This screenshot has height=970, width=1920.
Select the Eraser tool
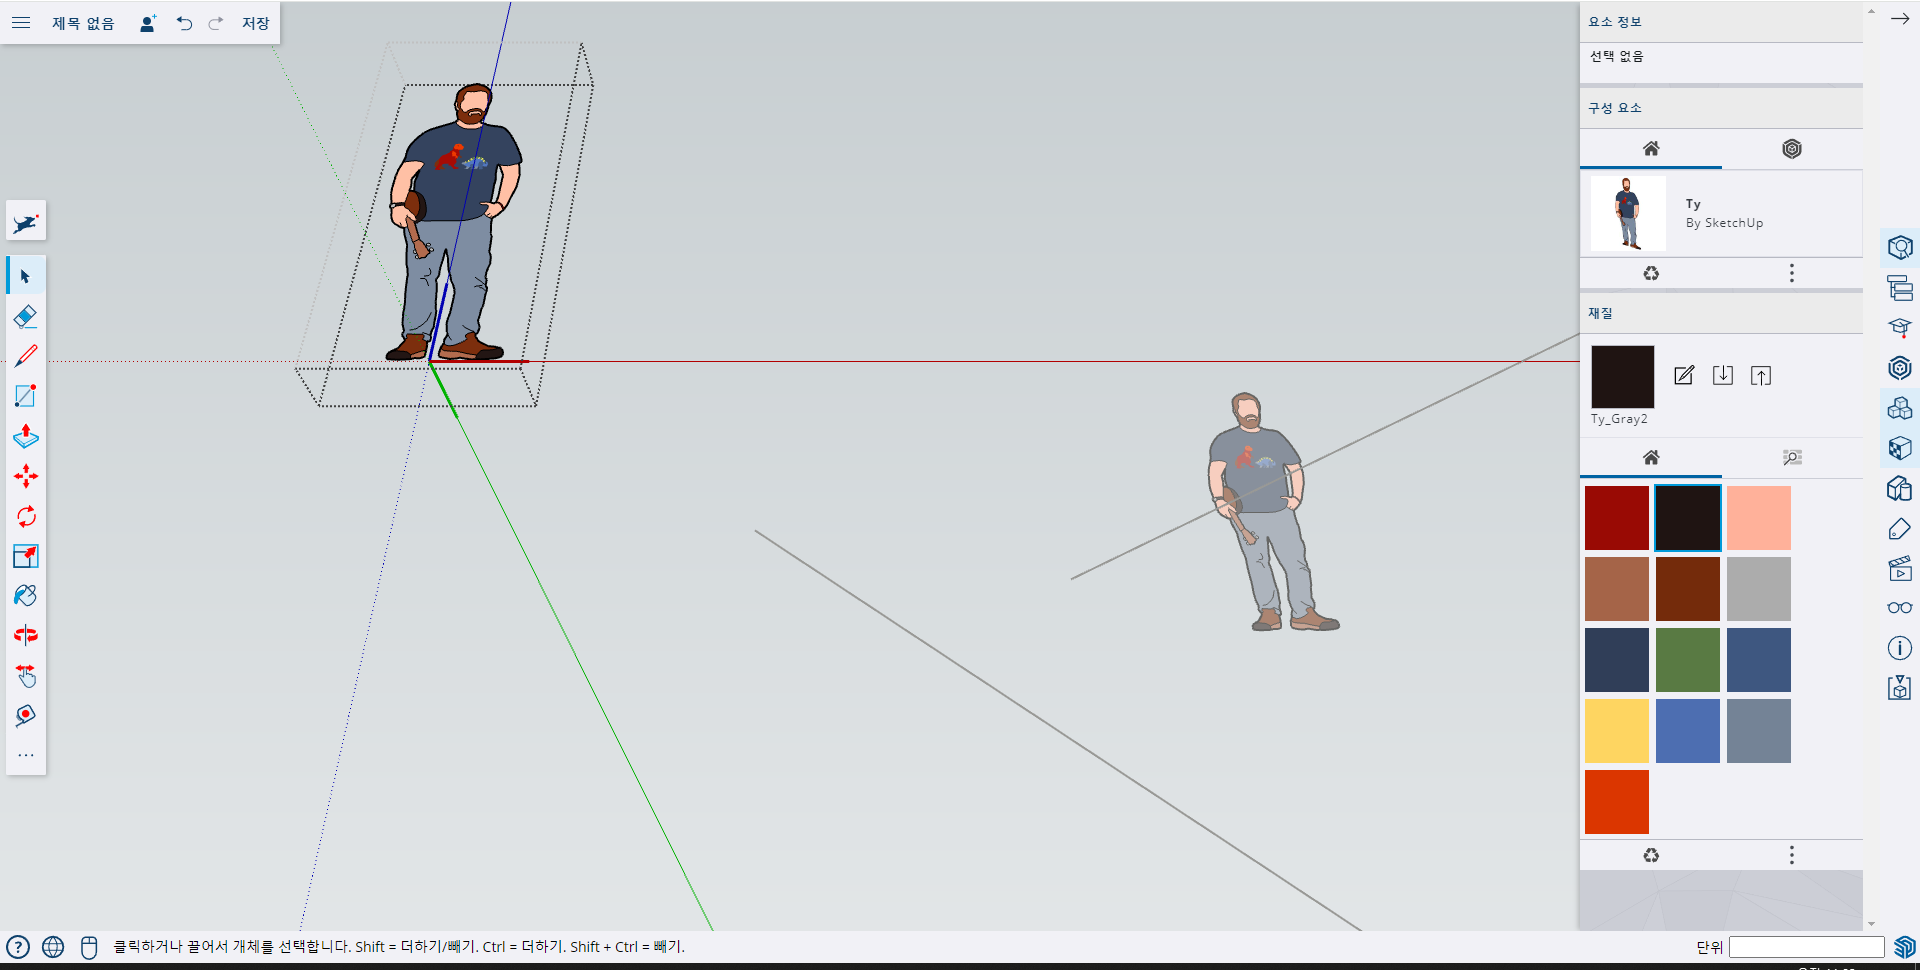[26, 316]
